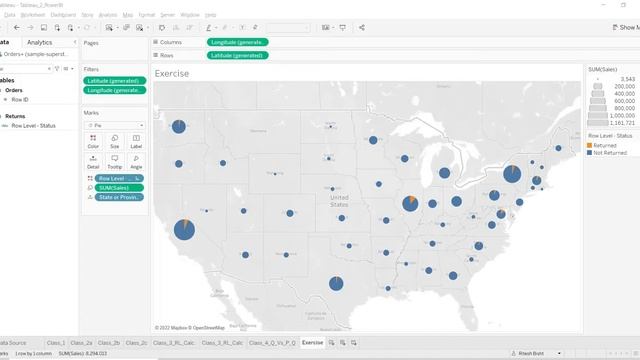Click the blue Not Returned legend swatch
The image size is (640, 360).
click(589, 153)
